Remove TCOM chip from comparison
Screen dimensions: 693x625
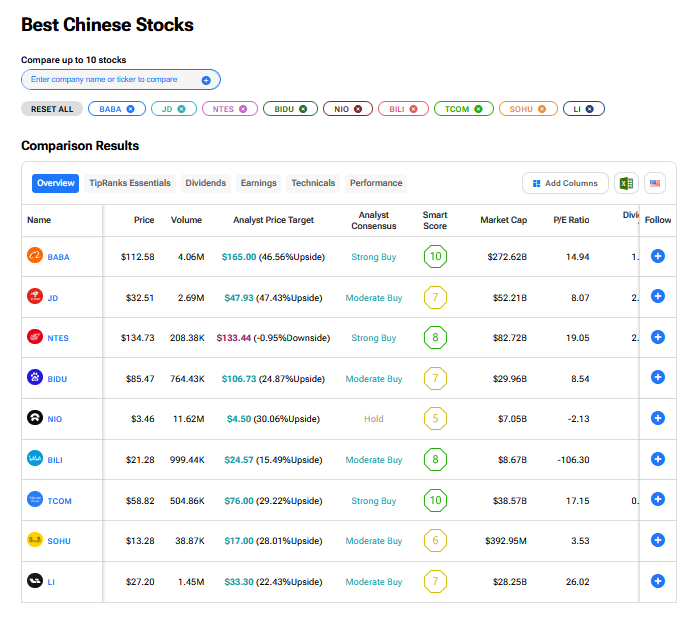point(478,109)
